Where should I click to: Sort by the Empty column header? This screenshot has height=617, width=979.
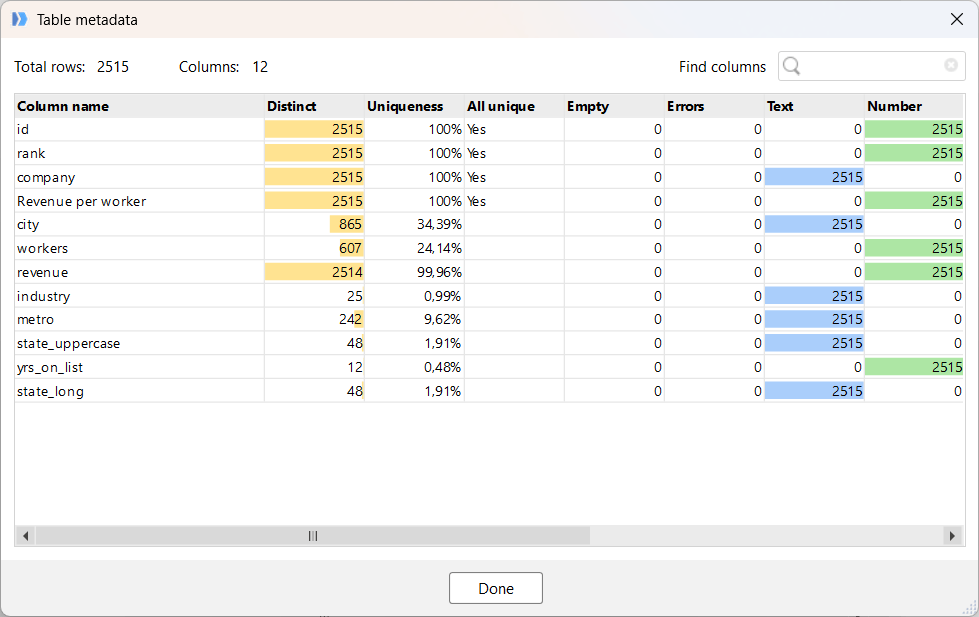[614, 106]
